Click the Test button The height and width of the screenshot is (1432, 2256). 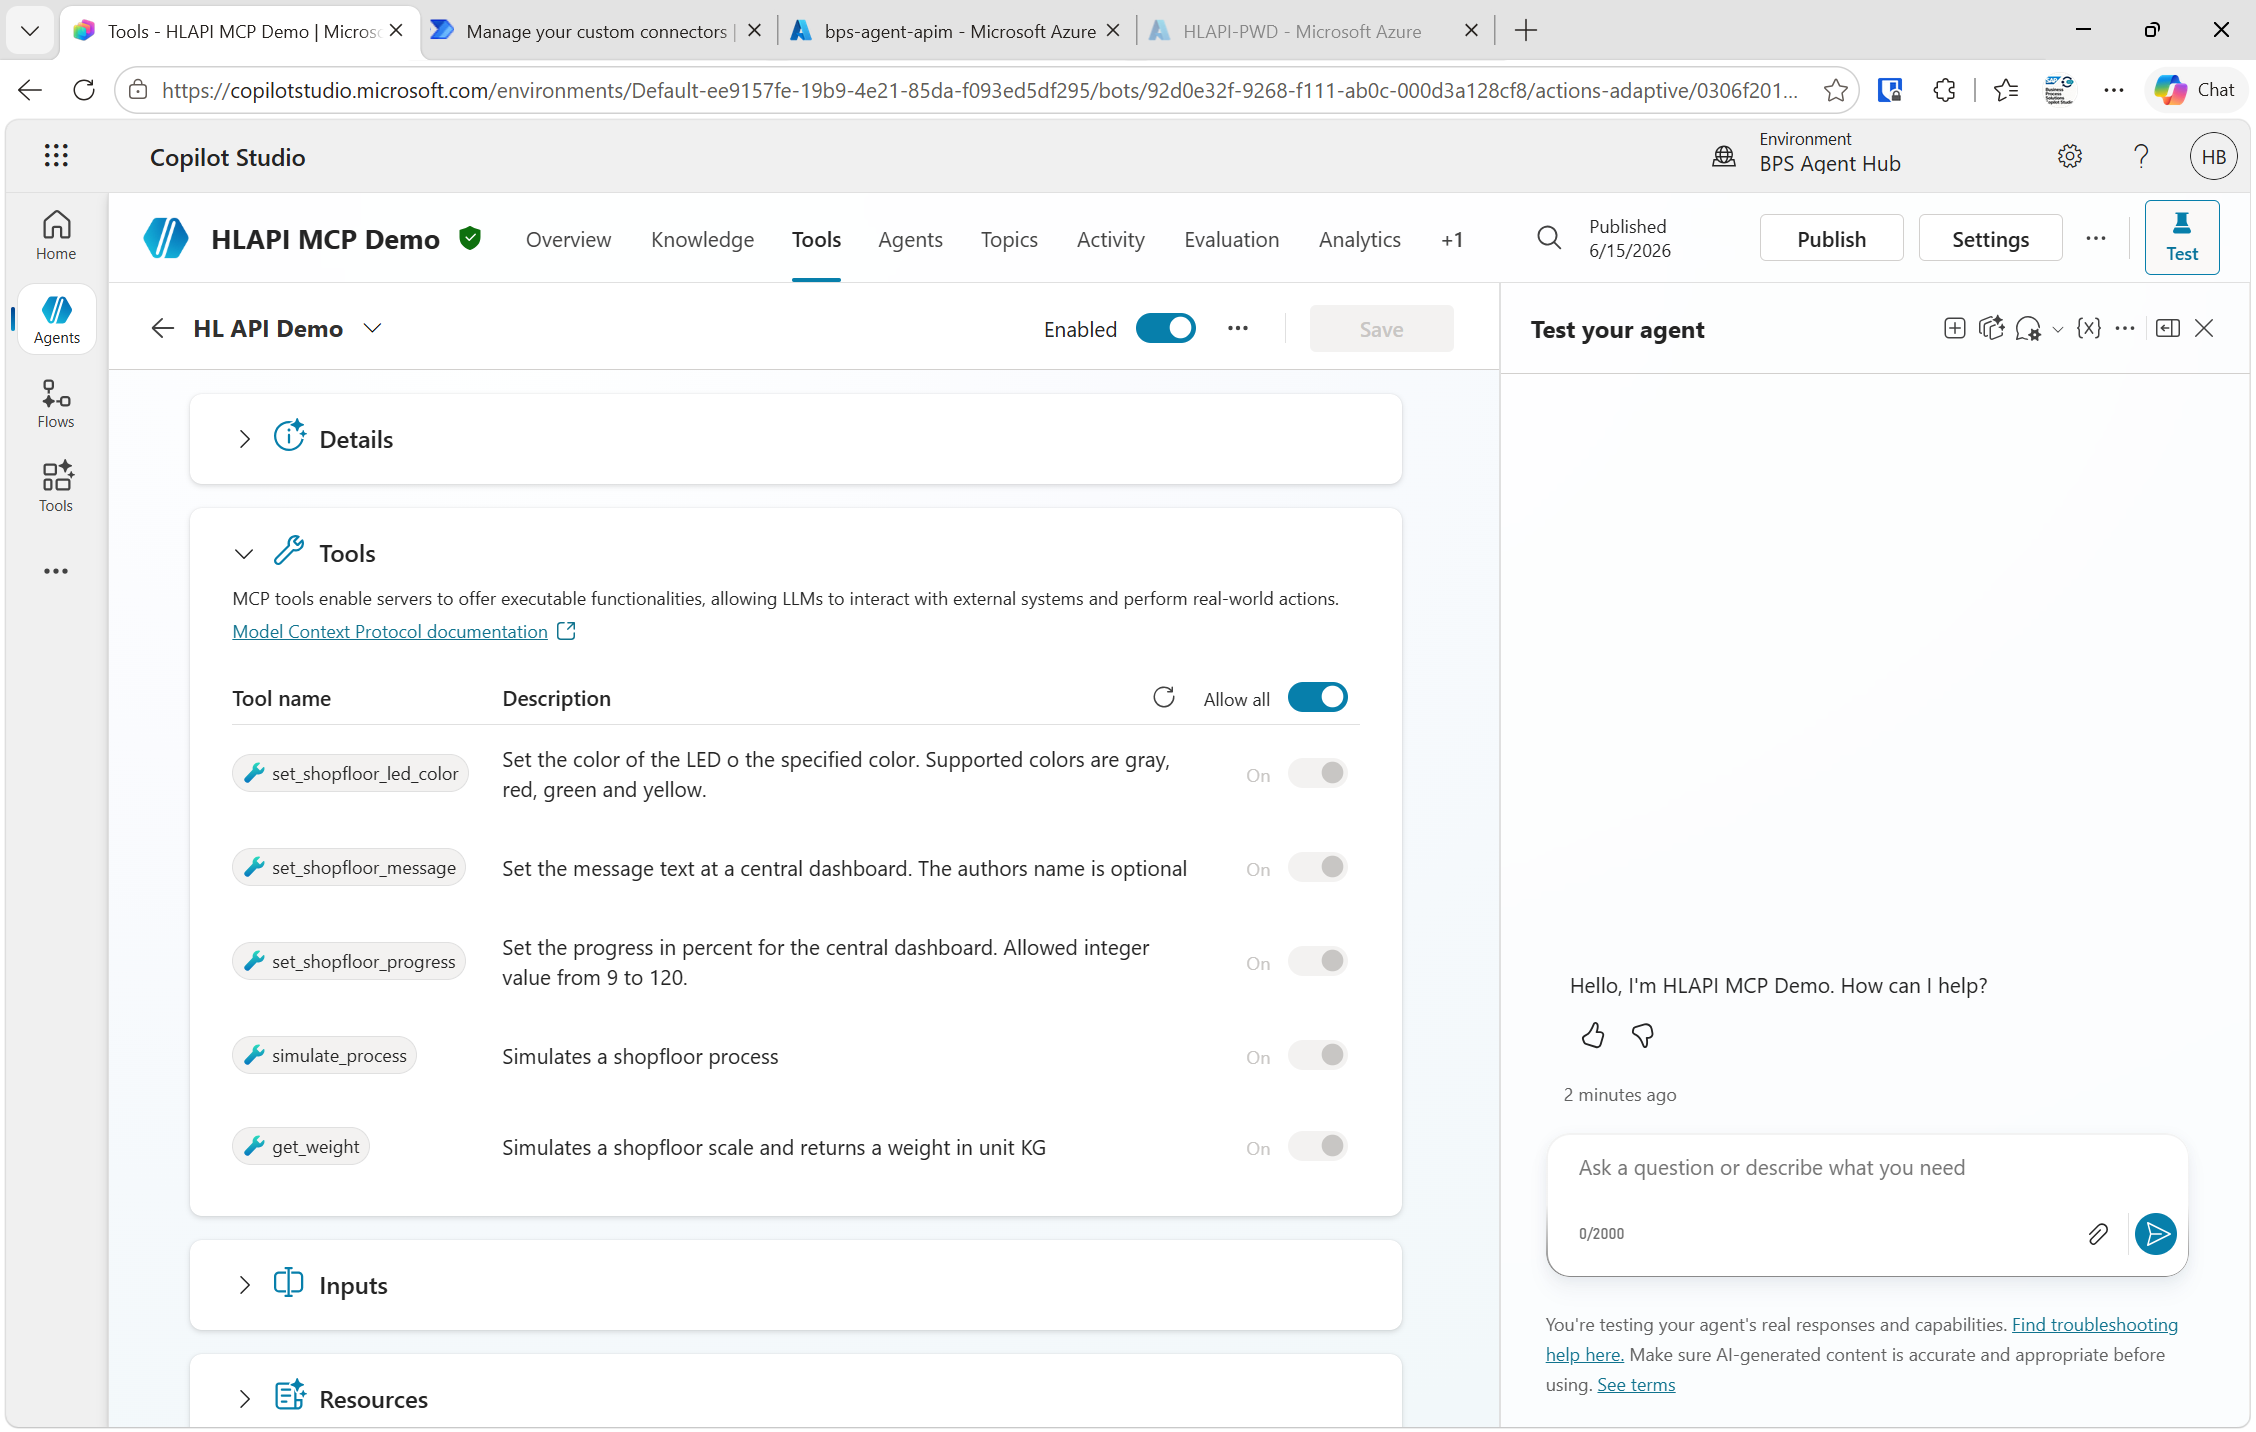(2182, 237)
